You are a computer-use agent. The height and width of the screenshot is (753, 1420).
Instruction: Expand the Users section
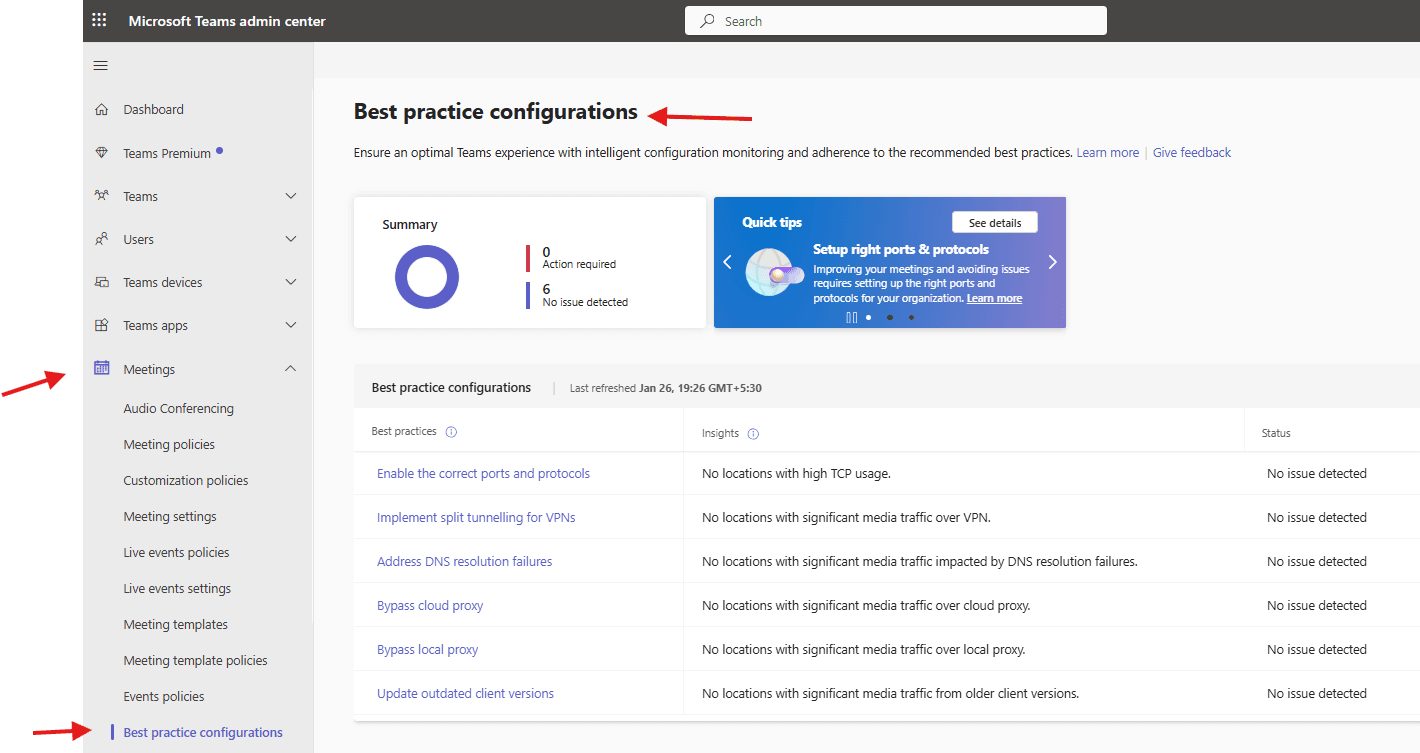(x=290, y=239)
